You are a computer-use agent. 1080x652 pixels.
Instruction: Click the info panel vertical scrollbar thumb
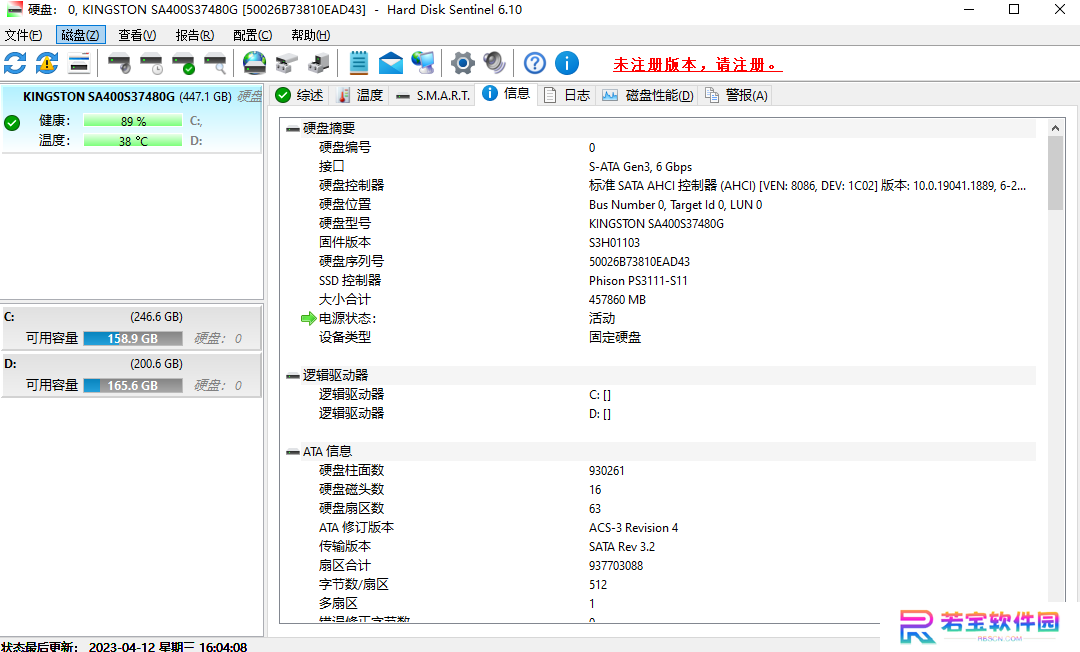(1055, 173)
